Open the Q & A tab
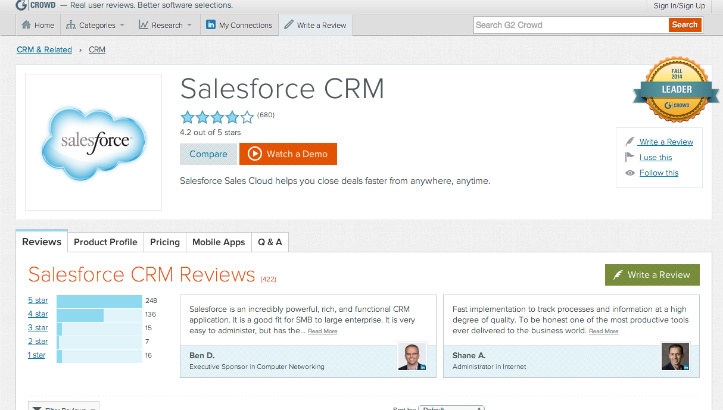723x410 pixels. (270, 242)
